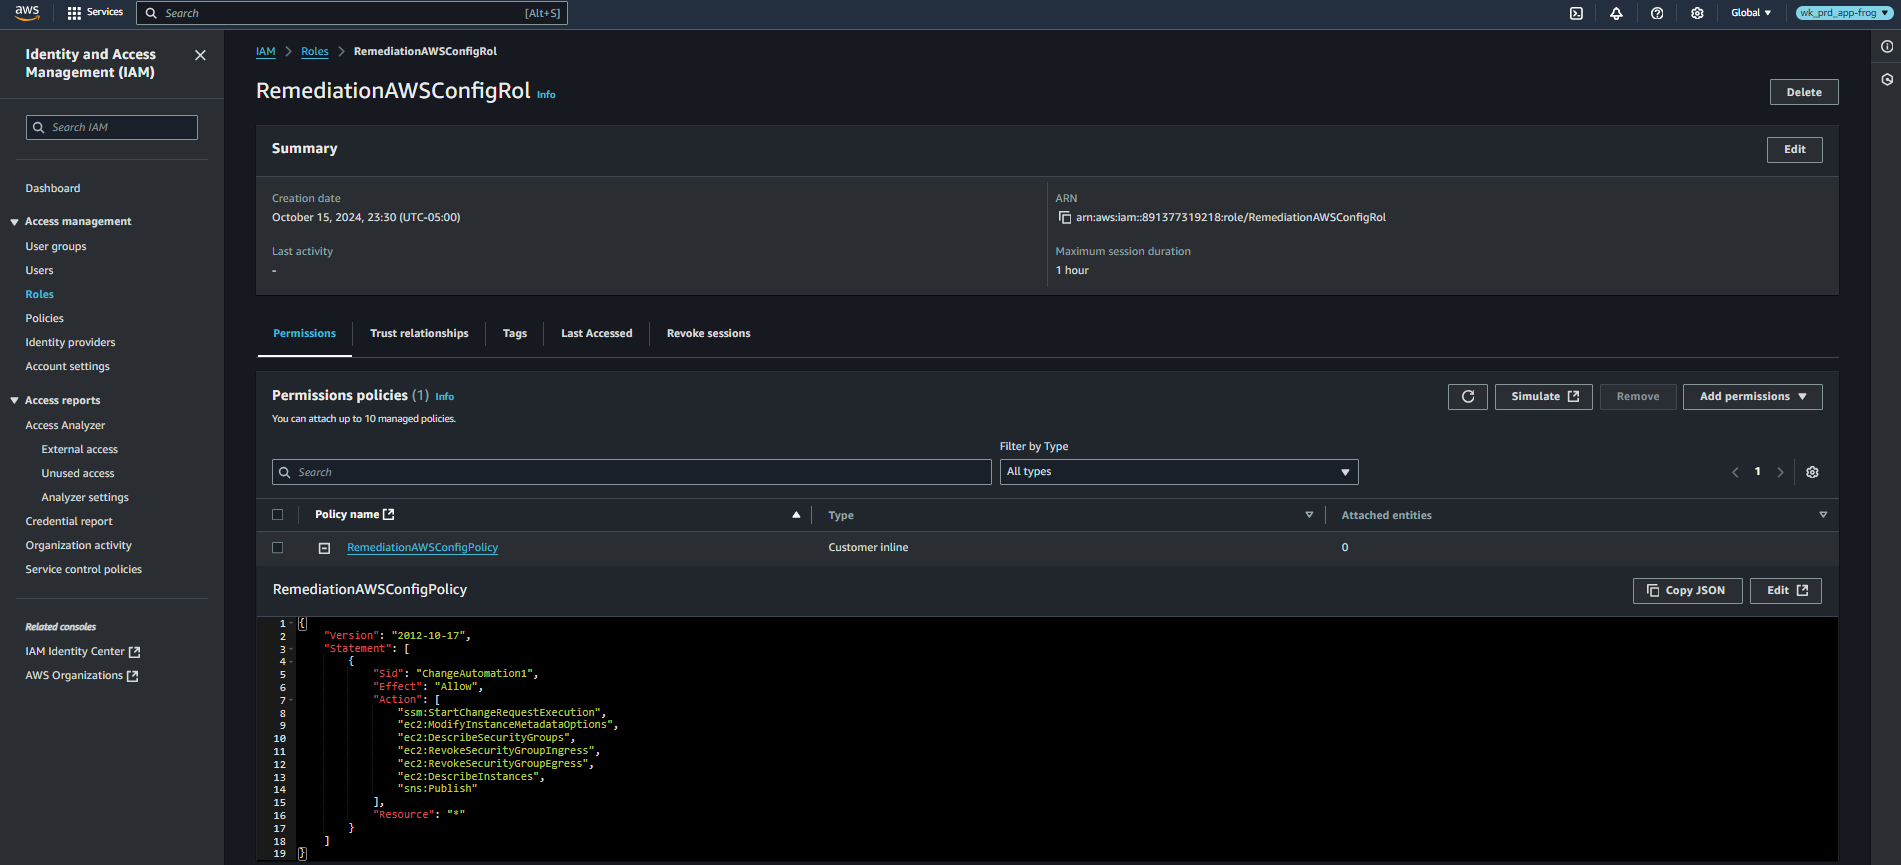Edit the RemediationAWSConfigPolicy inline policy
Viewport: 1901px width, 865px height.
[1786, 591]
